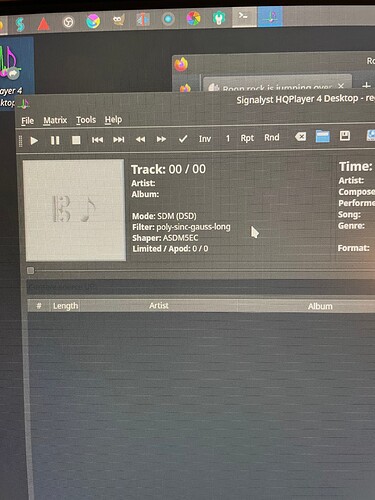Skip to the next track
Screen dimensions: 375x500
pyautogui.click(x=119, y=140)
